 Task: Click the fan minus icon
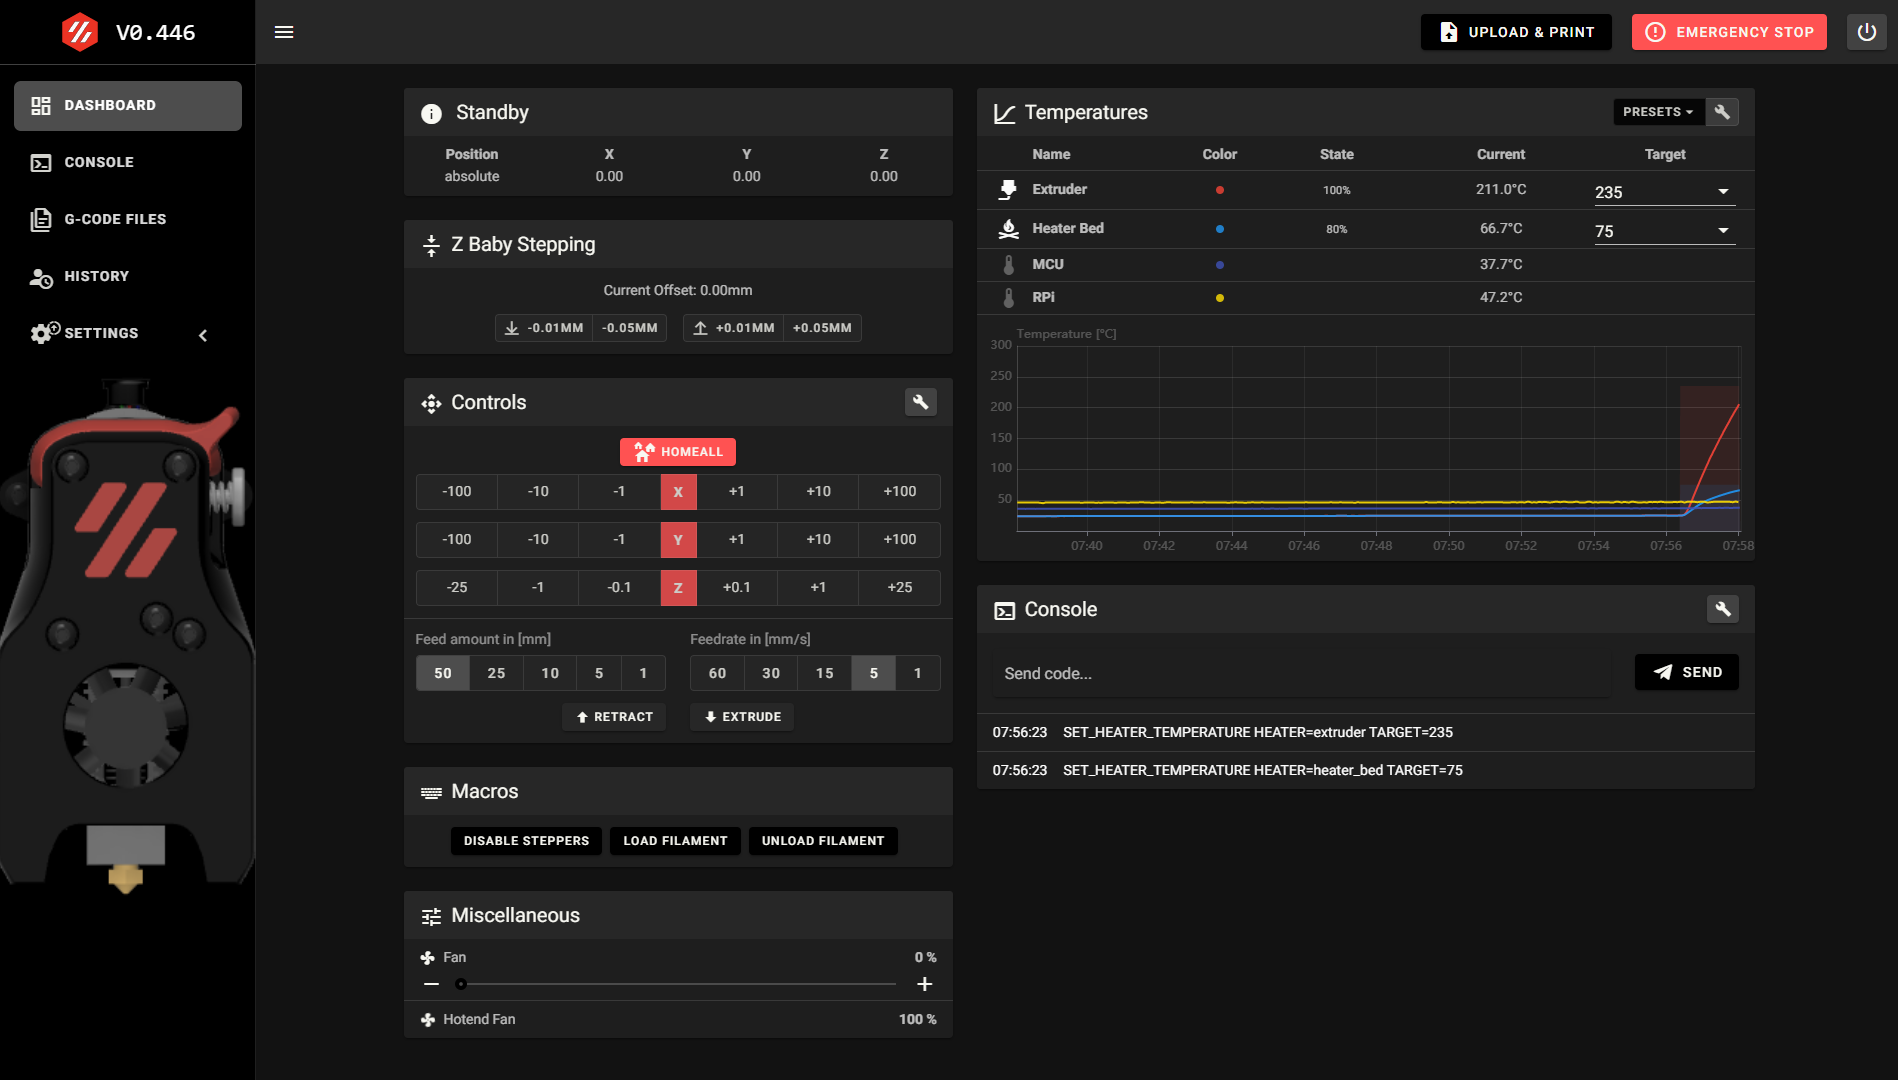tap(431, 984)
